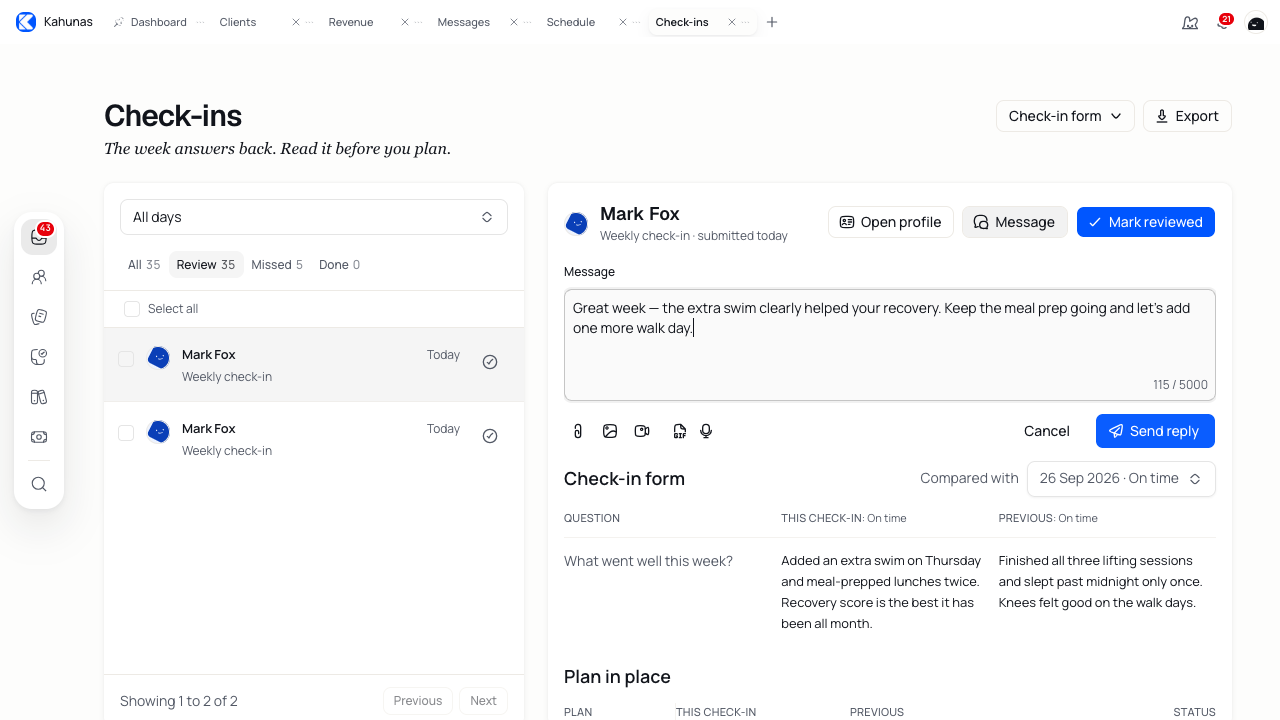Record a video with the camera icon

point(642,431)
